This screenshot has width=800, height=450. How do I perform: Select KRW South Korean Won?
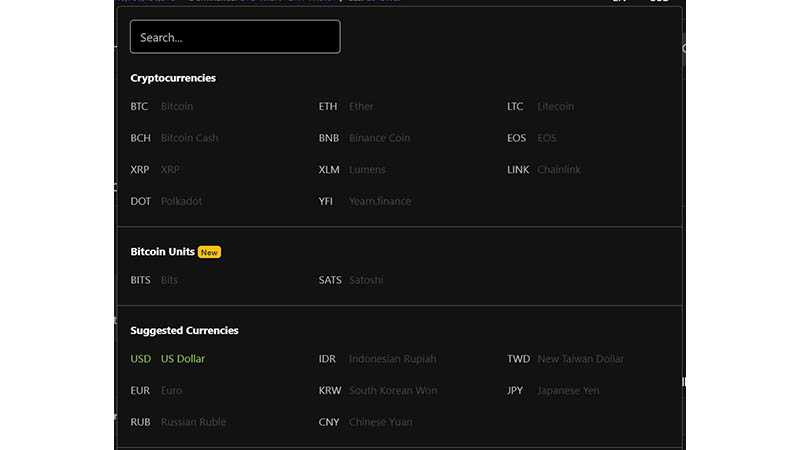click(378, 390)
